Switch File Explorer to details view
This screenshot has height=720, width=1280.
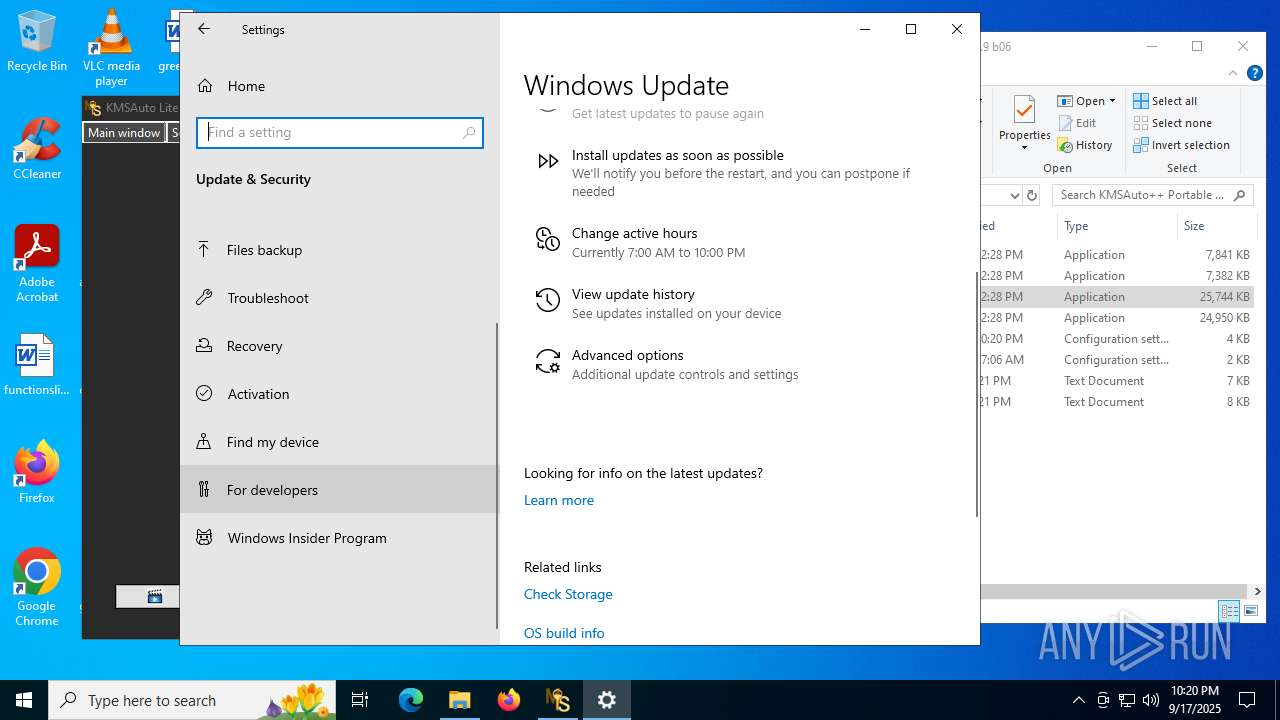coord(1229,611)
